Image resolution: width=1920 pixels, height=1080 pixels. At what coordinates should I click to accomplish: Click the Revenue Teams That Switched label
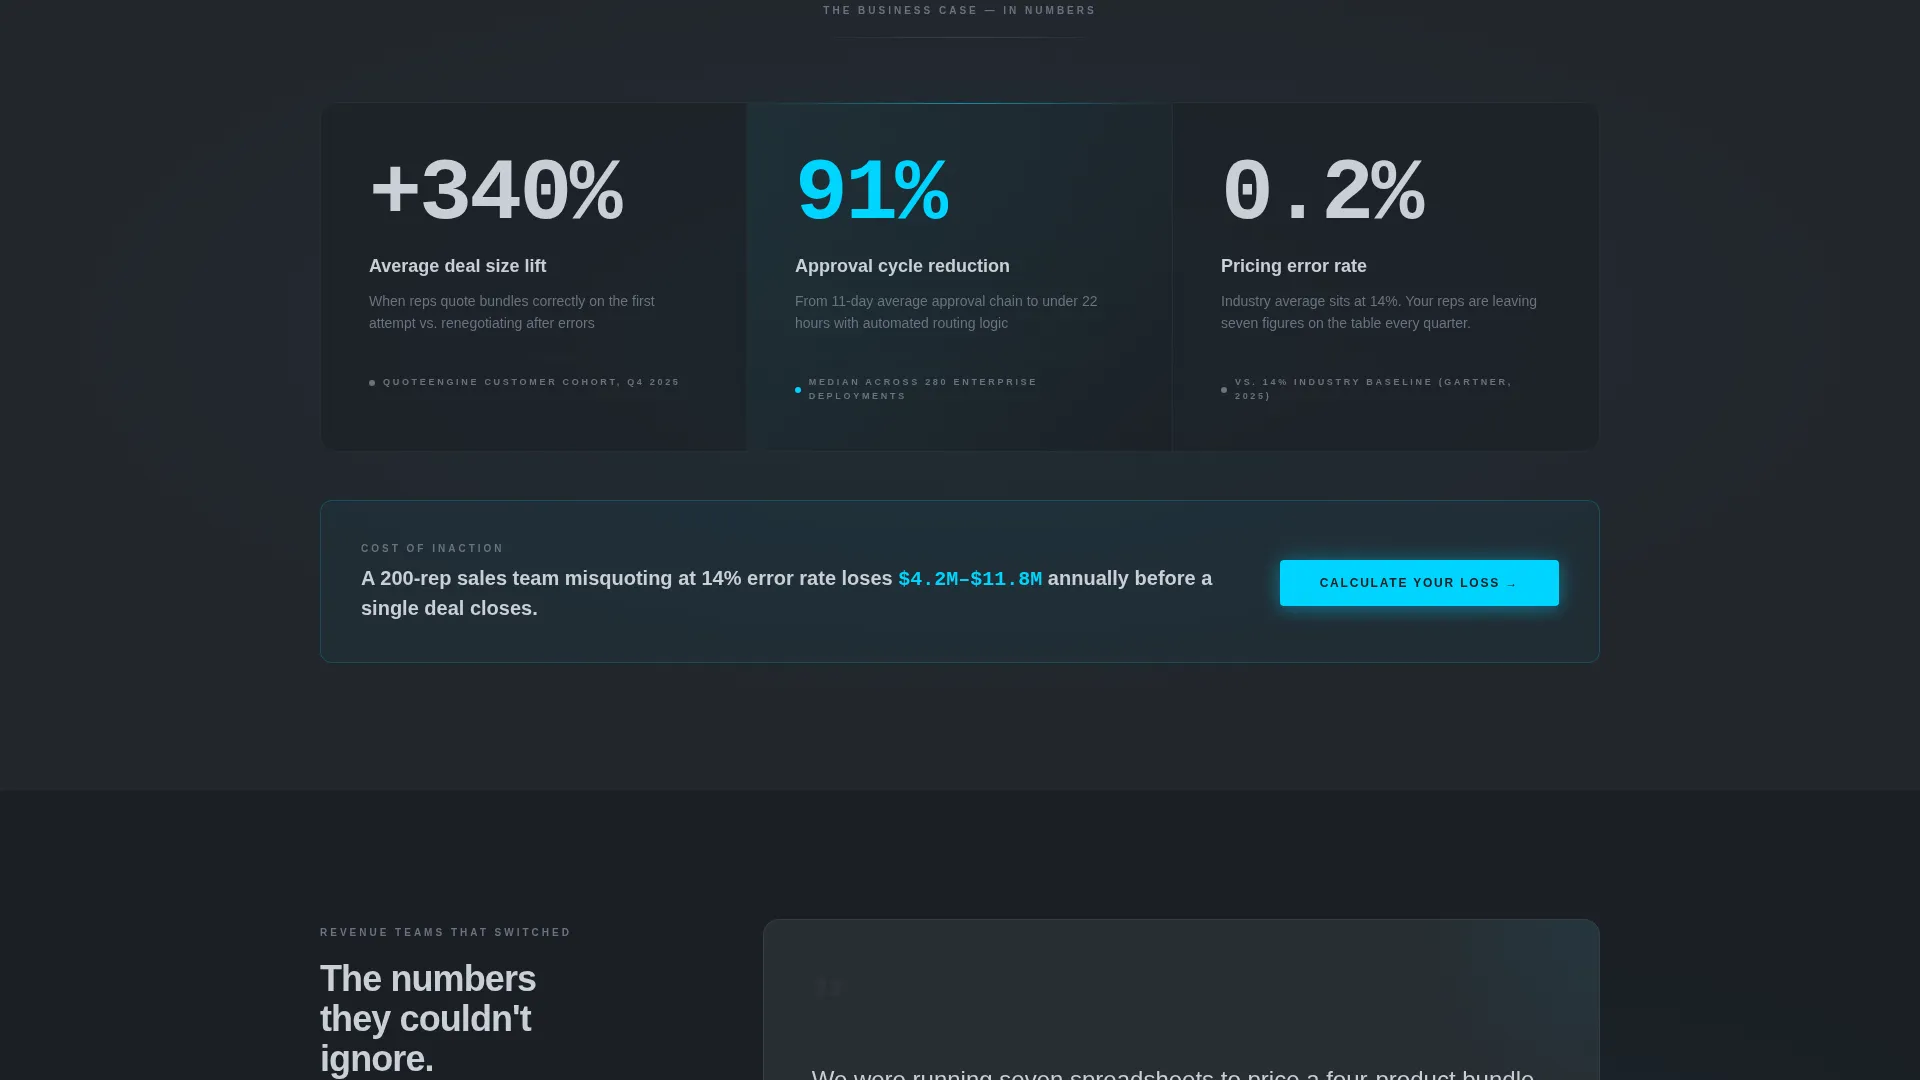(445, 932)
